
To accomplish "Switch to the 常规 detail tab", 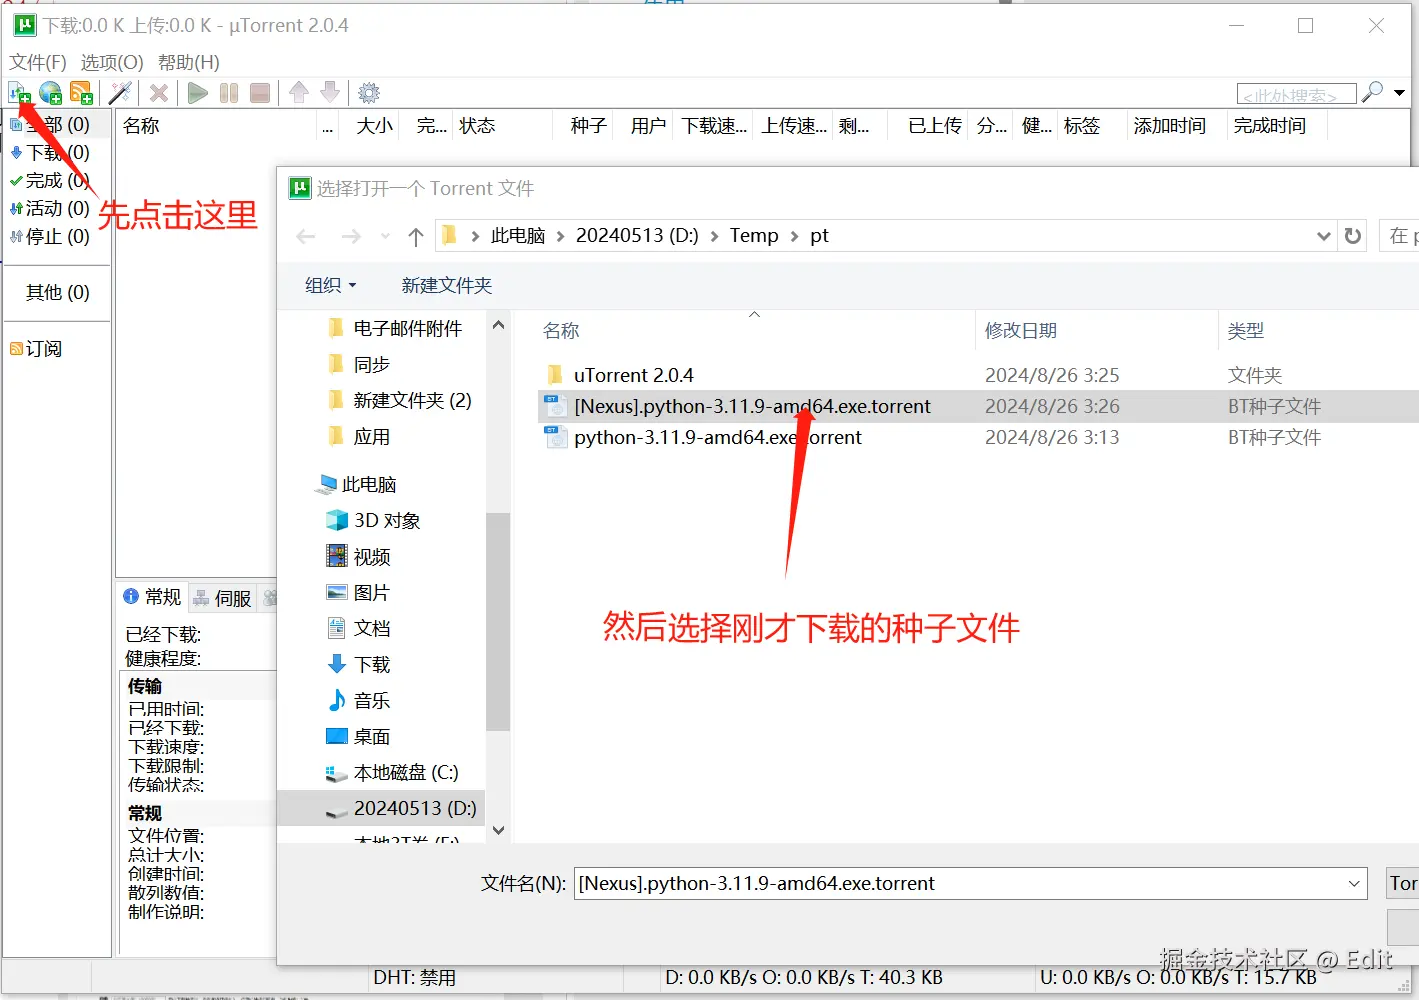I will (152, 597).
